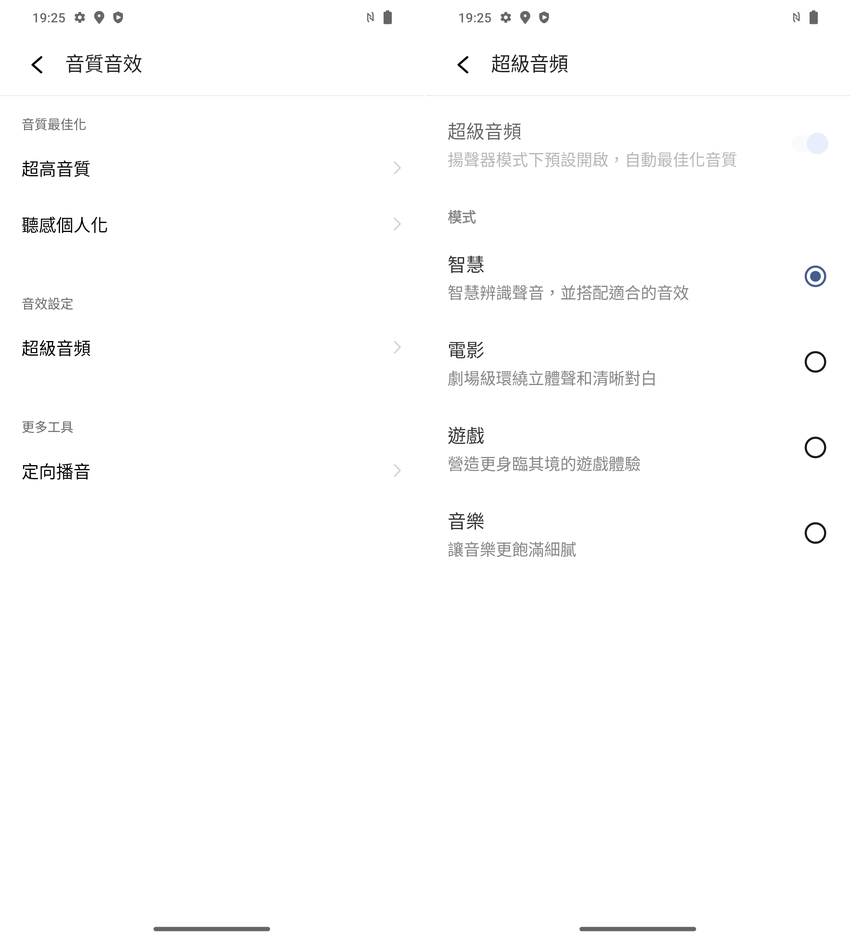Tap shield icon in right status bar
850x942 pixels.
coord(544,17)
